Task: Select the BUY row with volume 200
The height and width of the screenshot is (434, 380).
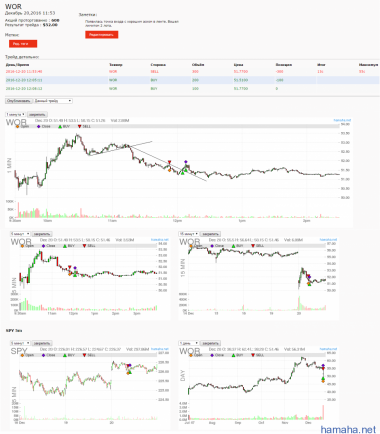Action: click(x=192, y=80)
